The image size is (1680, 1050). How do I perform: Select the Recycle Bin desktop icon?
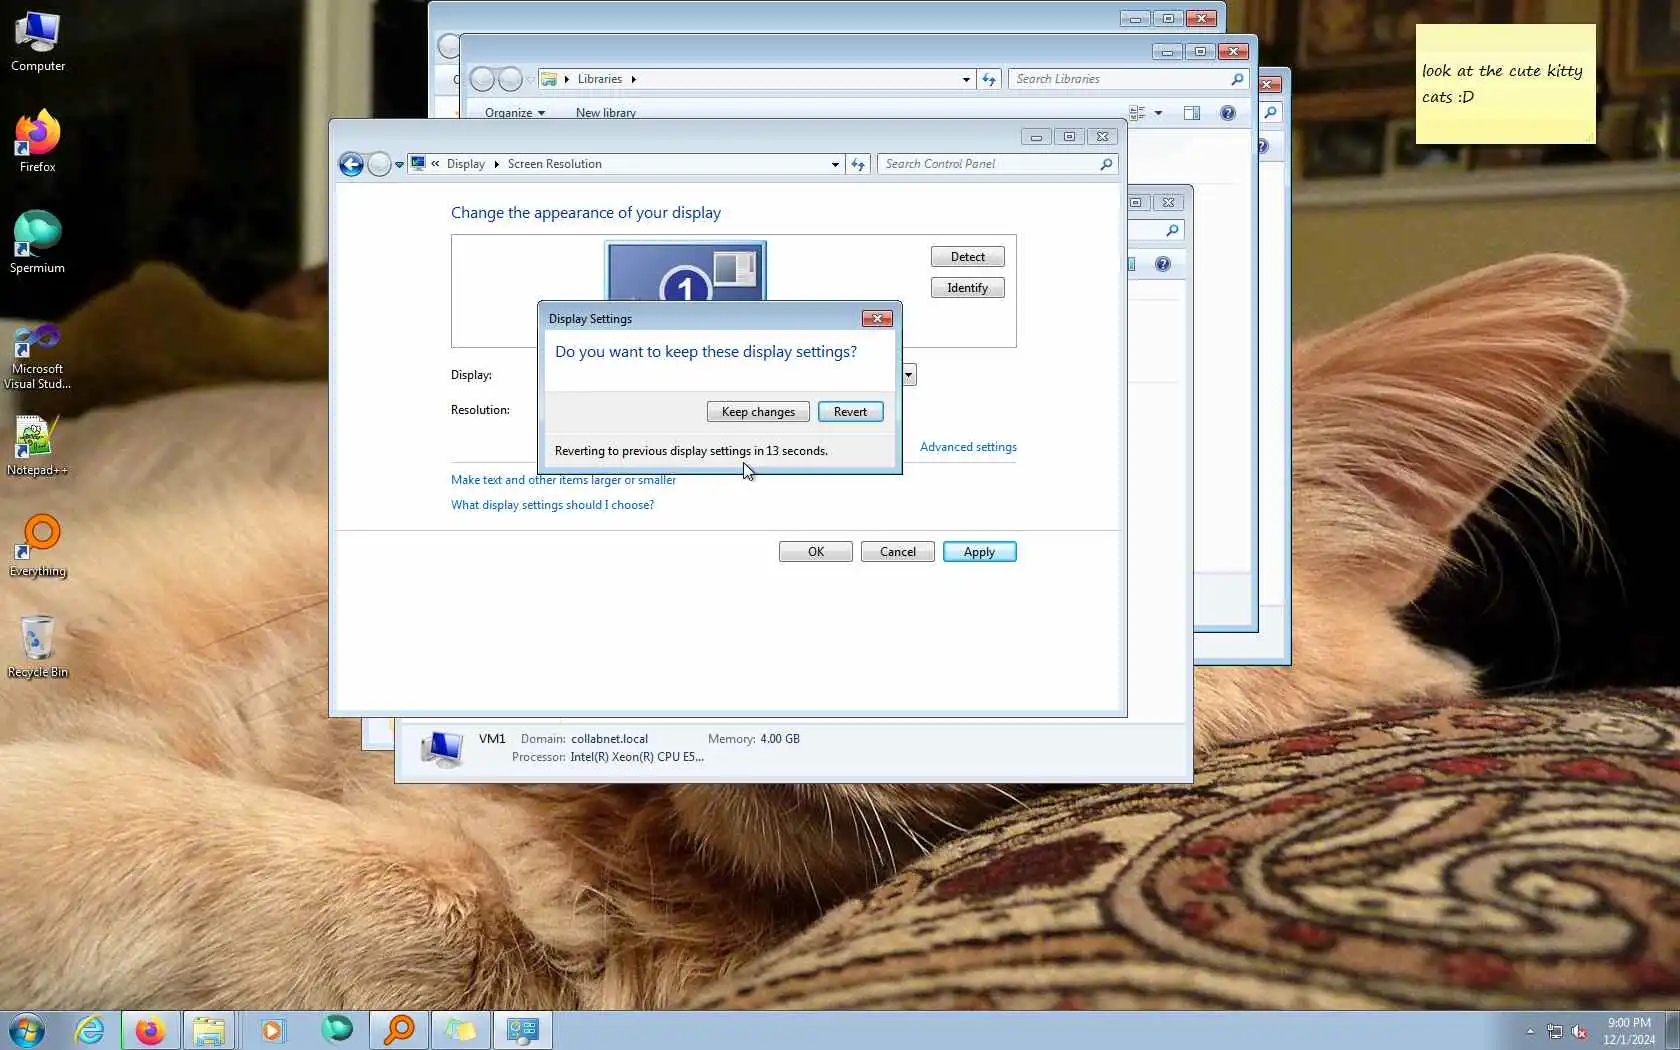coord(37,647)
